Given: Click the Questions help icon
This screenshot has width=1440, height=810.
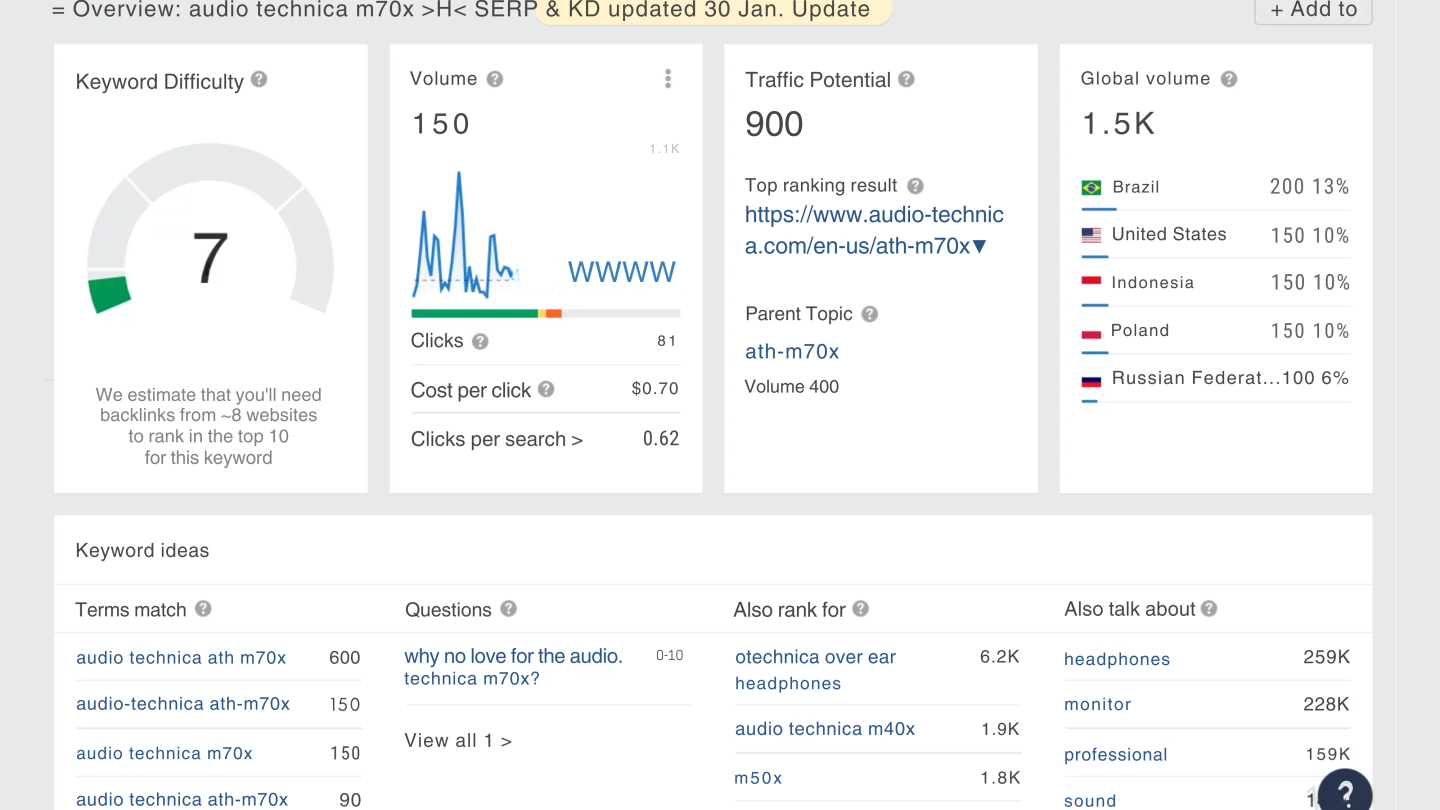Looking at the screenshot, I should (508, 608).
